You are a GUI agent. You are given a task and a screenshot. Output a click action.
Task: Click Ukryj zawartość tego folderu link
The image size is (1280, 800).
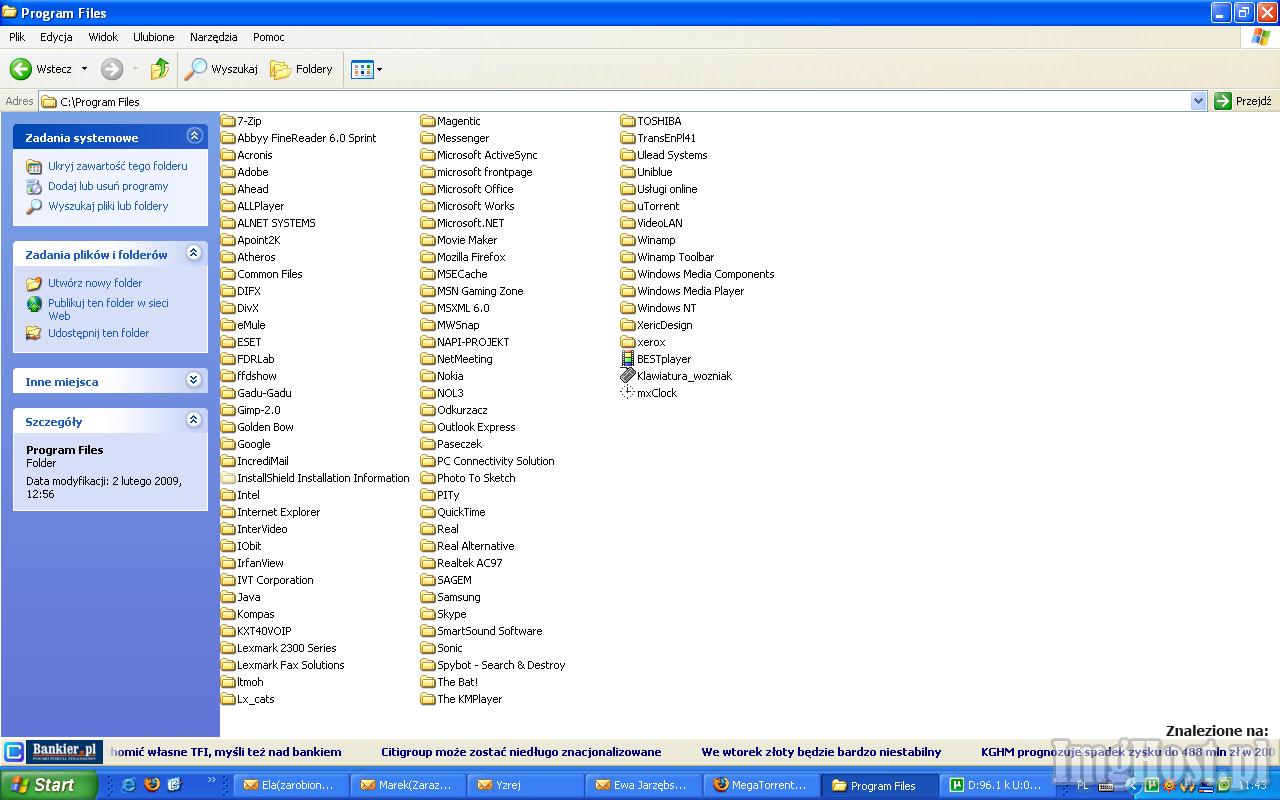coord(117,166)
